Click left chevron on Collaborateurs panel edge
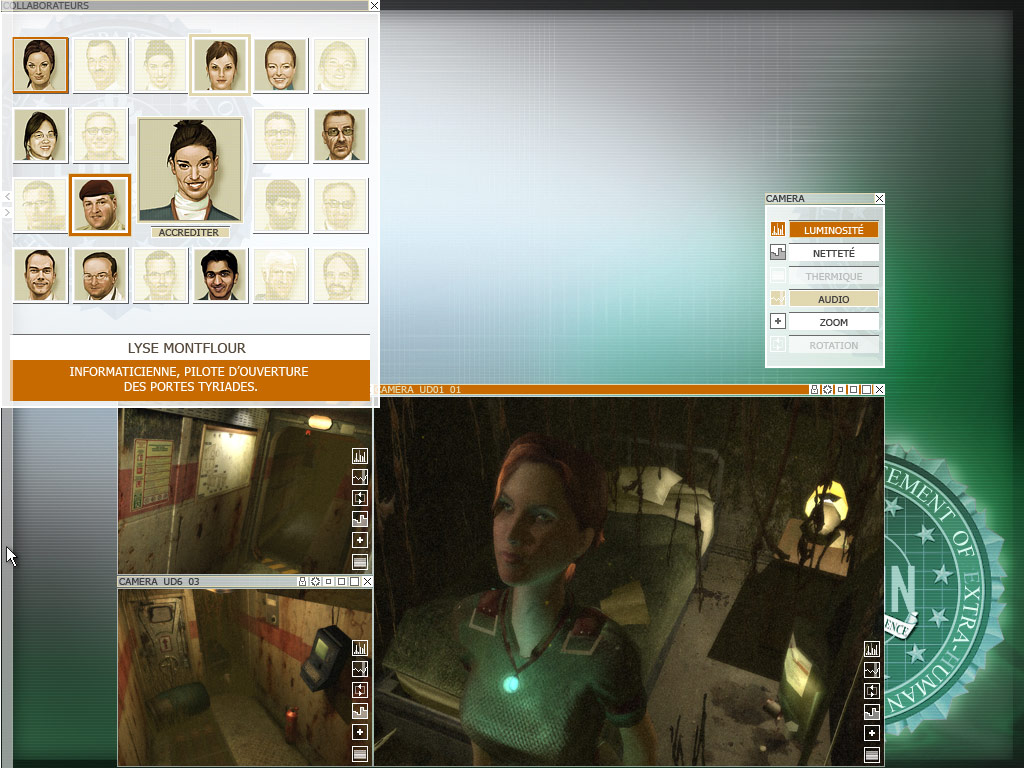 click(x=7, y=197)
